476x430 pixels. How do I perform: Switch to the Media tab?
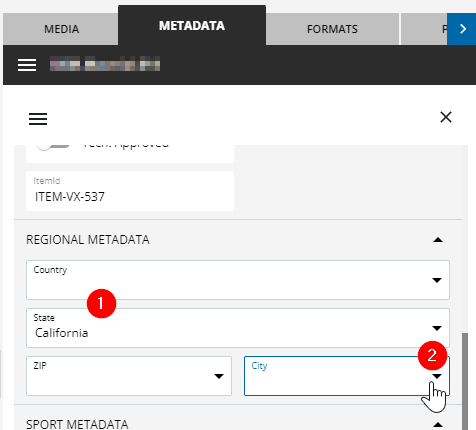61,29
